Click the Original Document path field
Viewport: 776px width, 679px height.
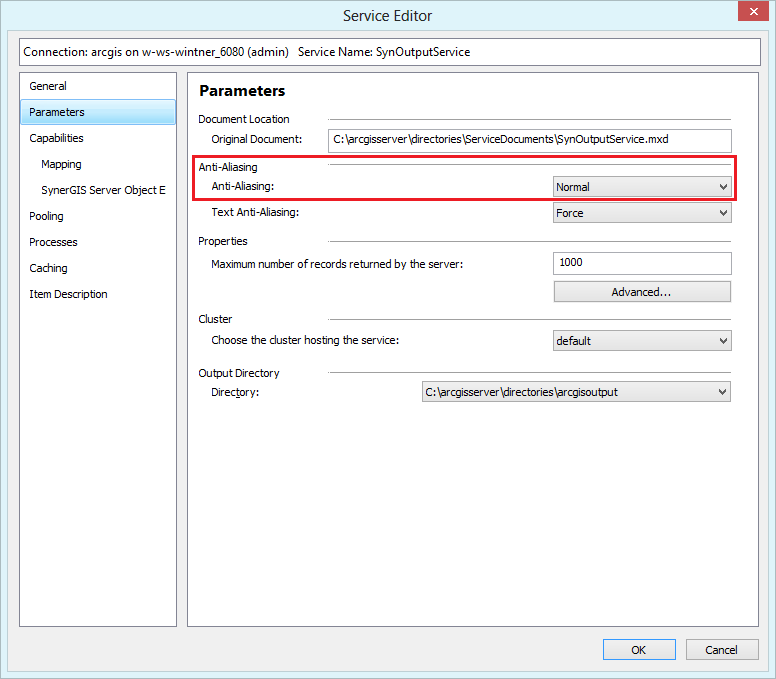pos(530,140)
